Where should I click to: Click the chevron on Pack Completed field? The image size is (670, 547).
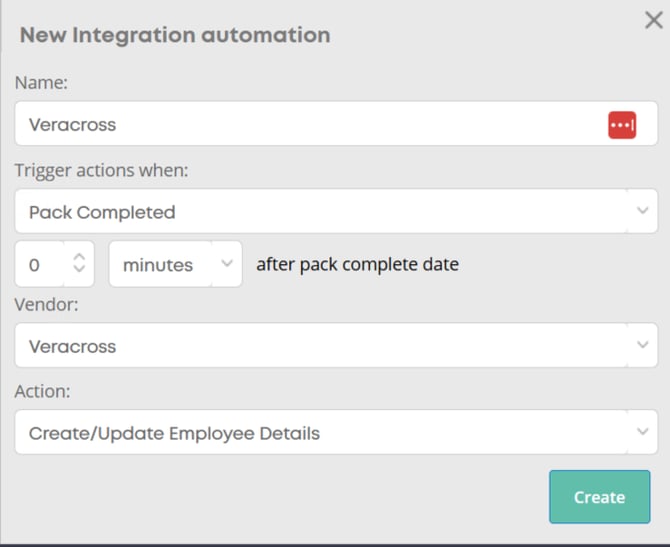643,211
